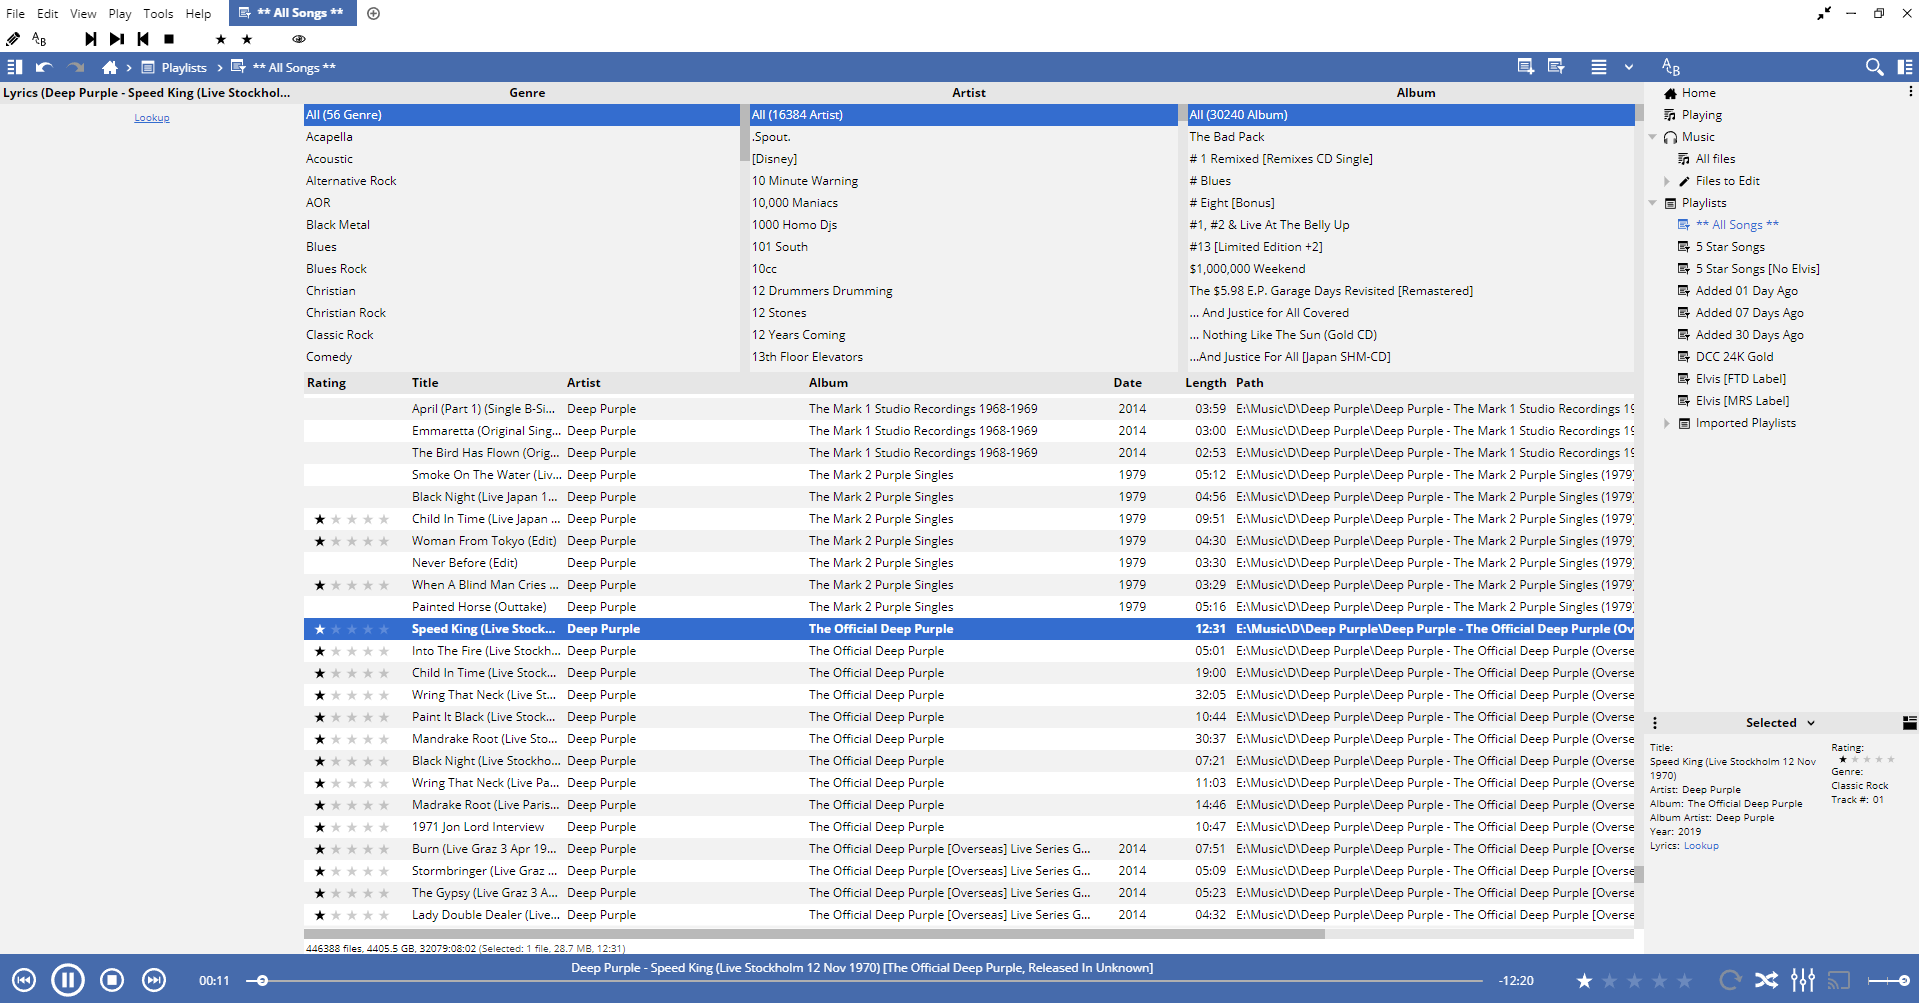Image resolution: width=1919 pixels, height=1003 pixels.
Task: Click the undo arrow in navigation bar
Action: click(x=44, y=67)
